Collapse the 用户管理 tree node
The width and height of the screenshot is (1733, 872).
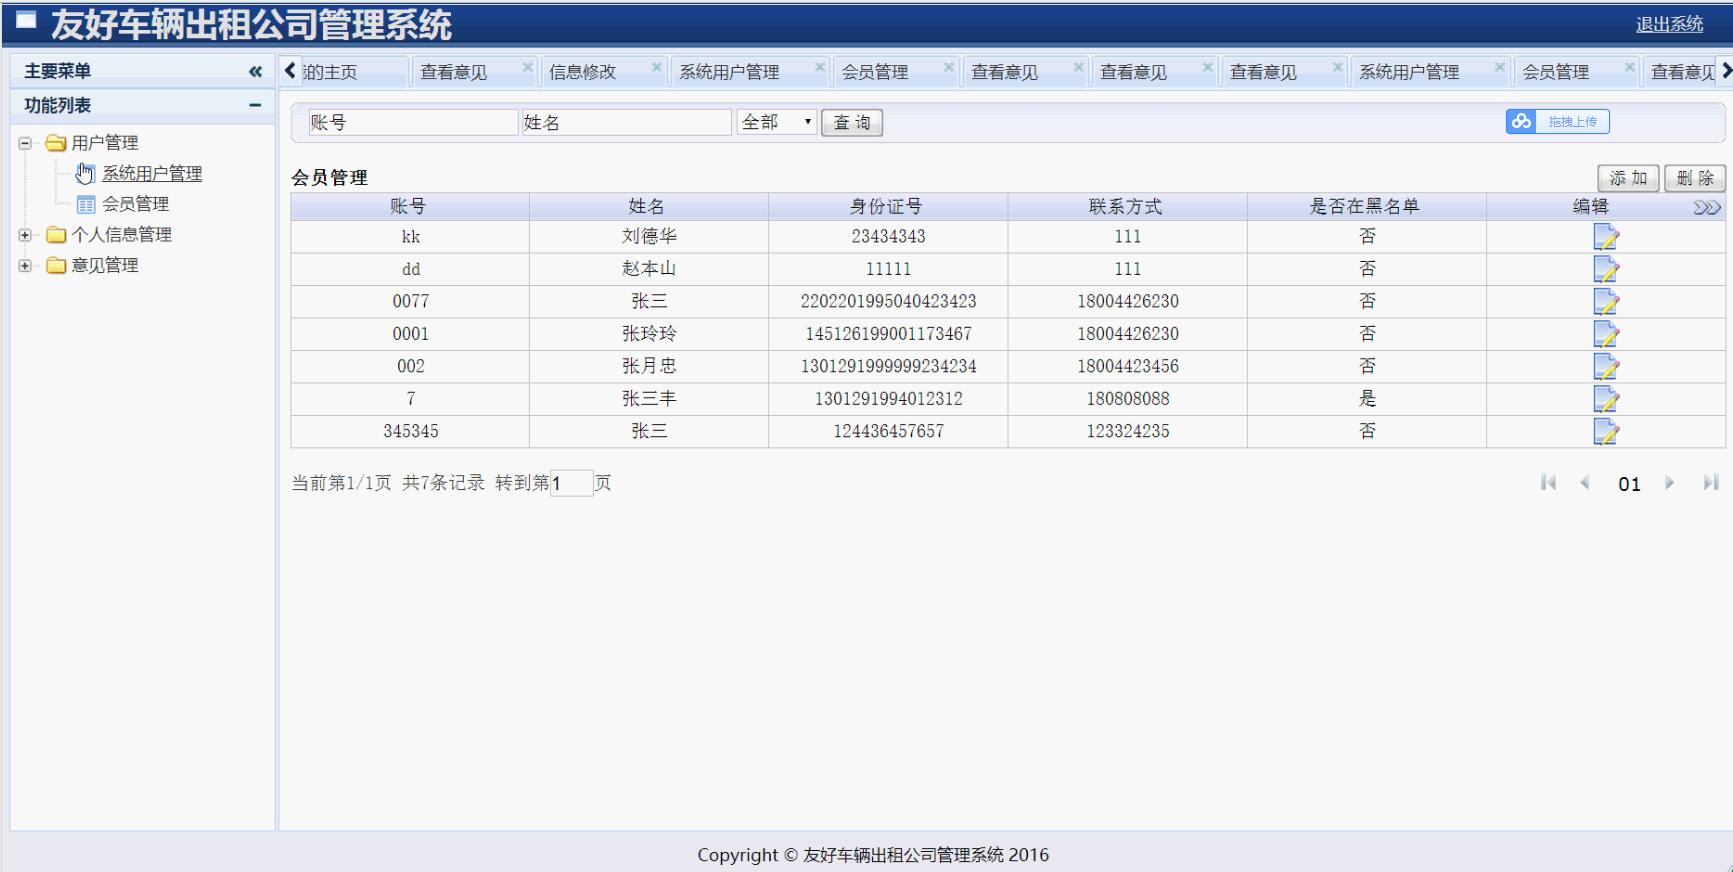tap(25, 143)
